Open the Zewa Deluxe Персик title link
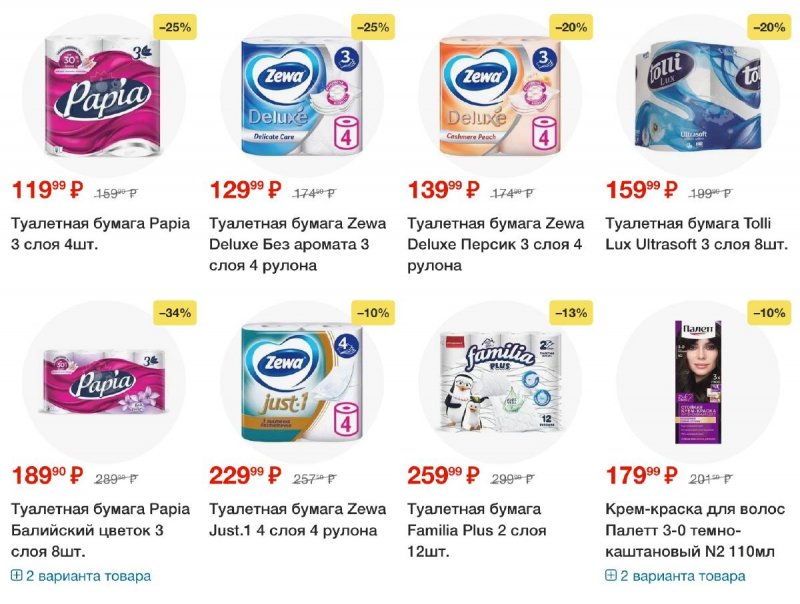 [496, 244]
